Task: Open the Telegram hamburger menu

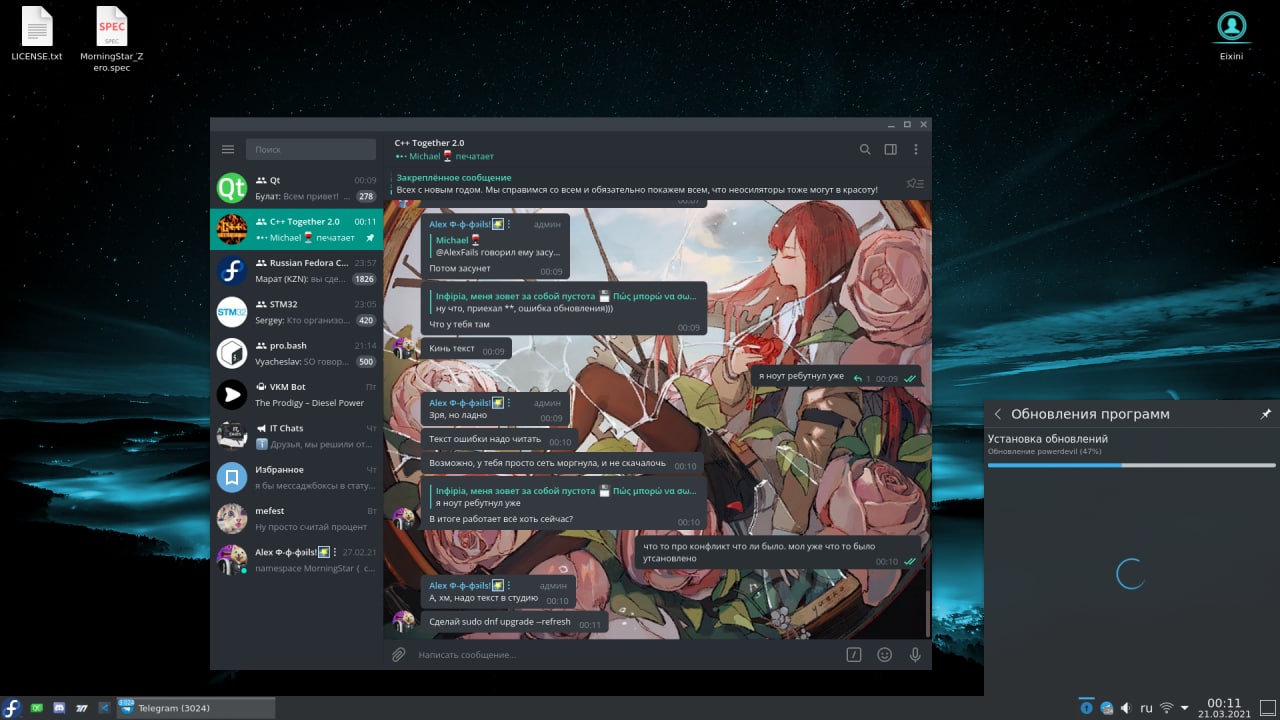Action: coord(228,149)
